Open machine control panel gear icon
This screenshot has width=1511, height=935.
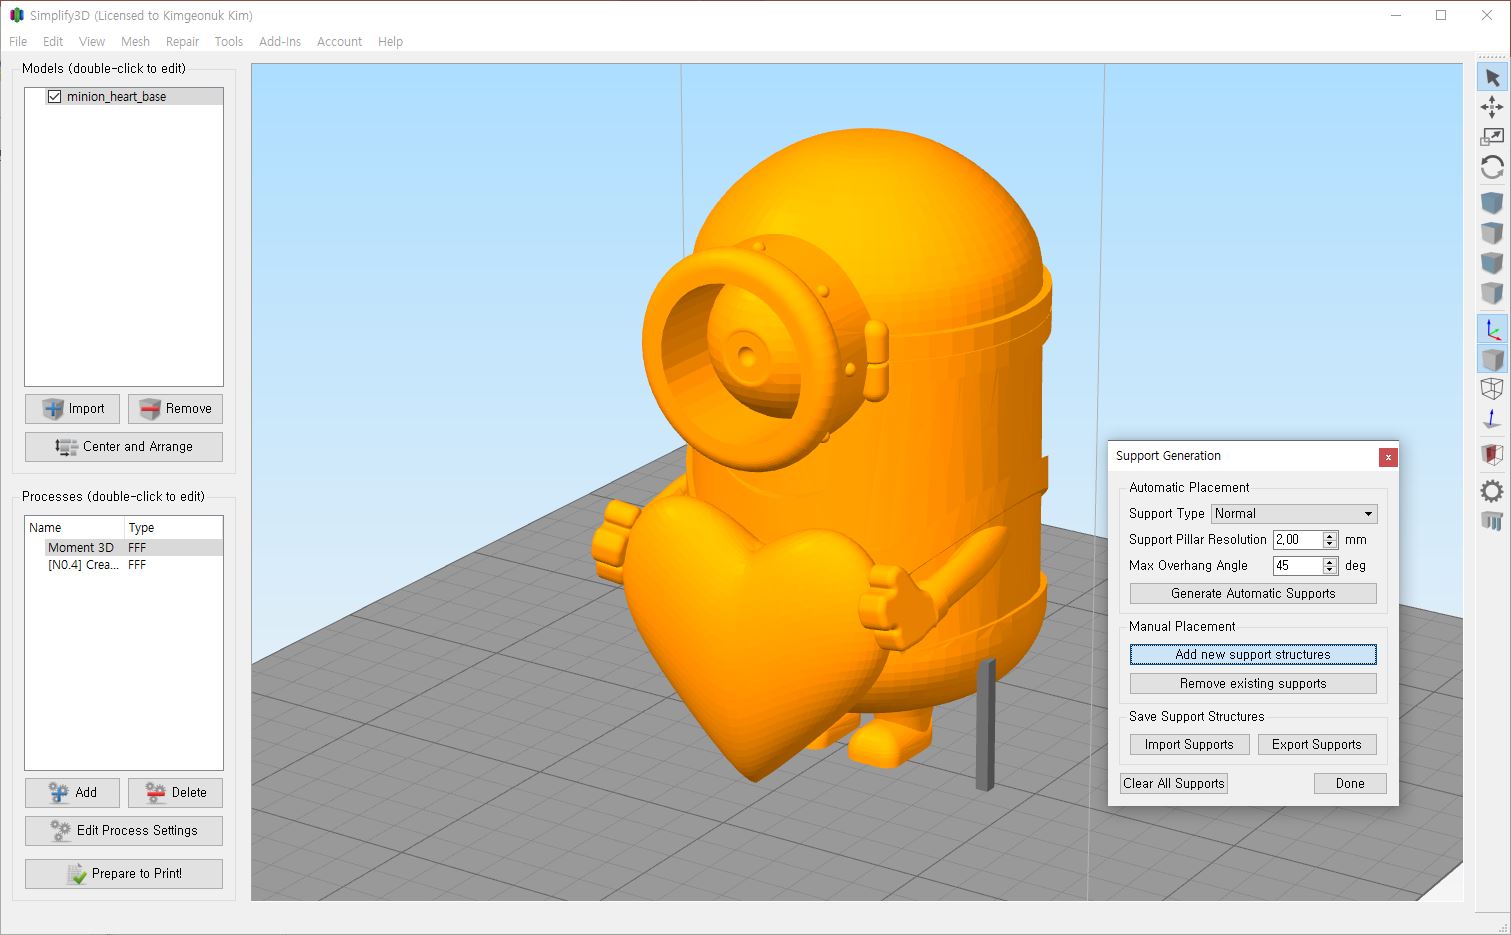coord(1492,491)
